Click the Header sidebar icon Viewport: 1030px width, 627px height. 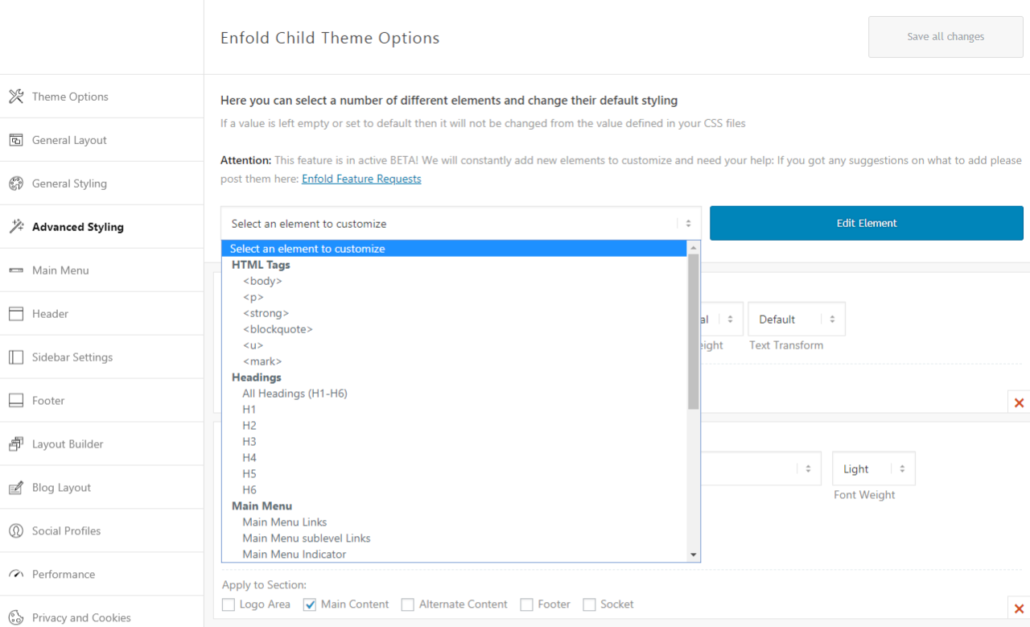pos(16,314)
